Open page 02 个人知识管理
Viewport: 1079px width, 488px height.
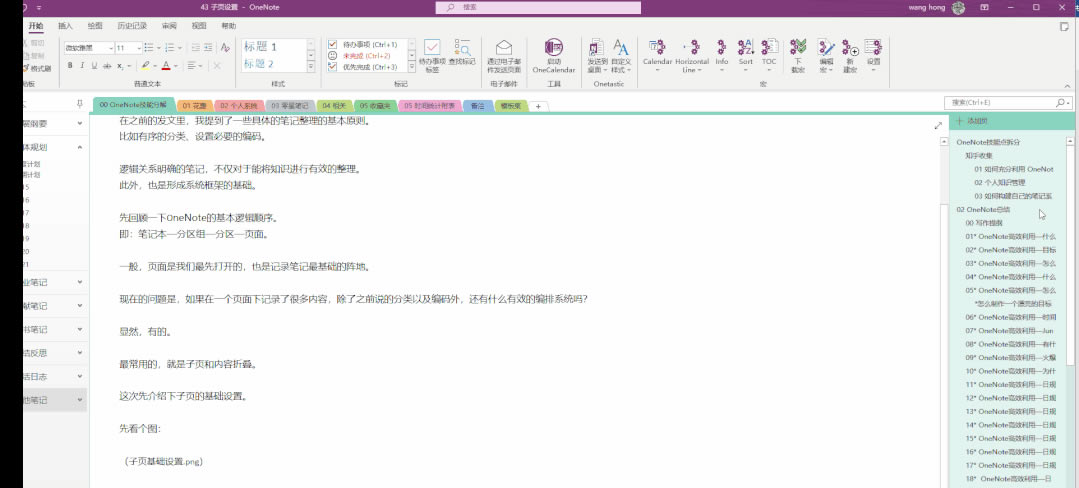tap(1000, 182)
